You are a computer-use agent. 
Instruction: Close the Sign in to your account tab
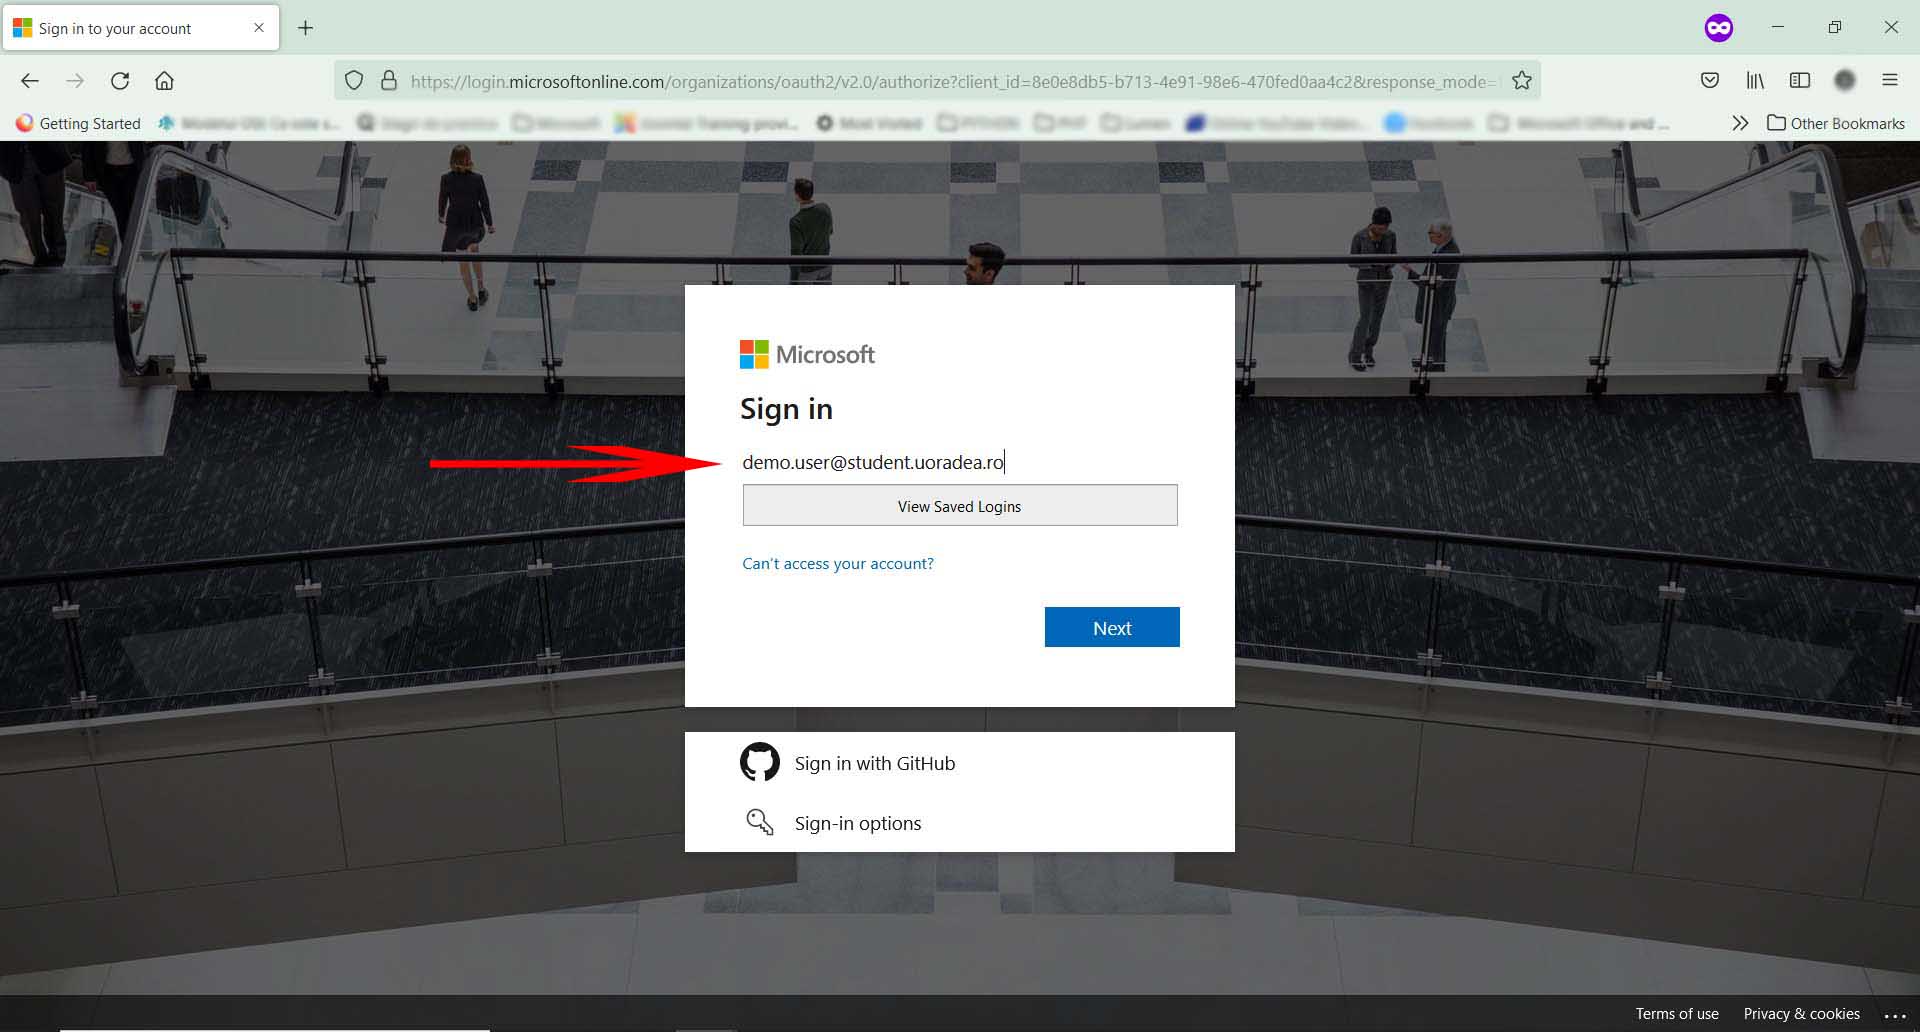(259, 28)
